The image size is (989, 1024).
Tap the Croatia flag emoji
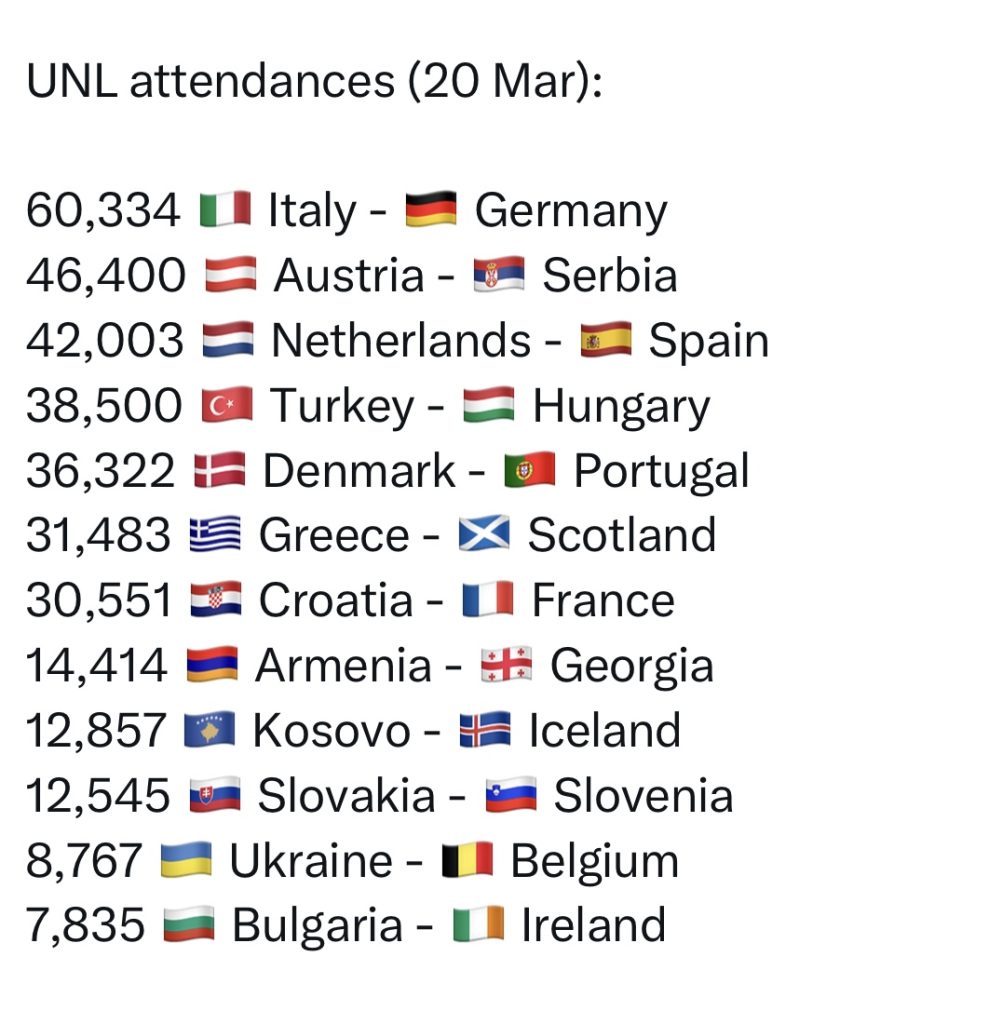(216, 601)
